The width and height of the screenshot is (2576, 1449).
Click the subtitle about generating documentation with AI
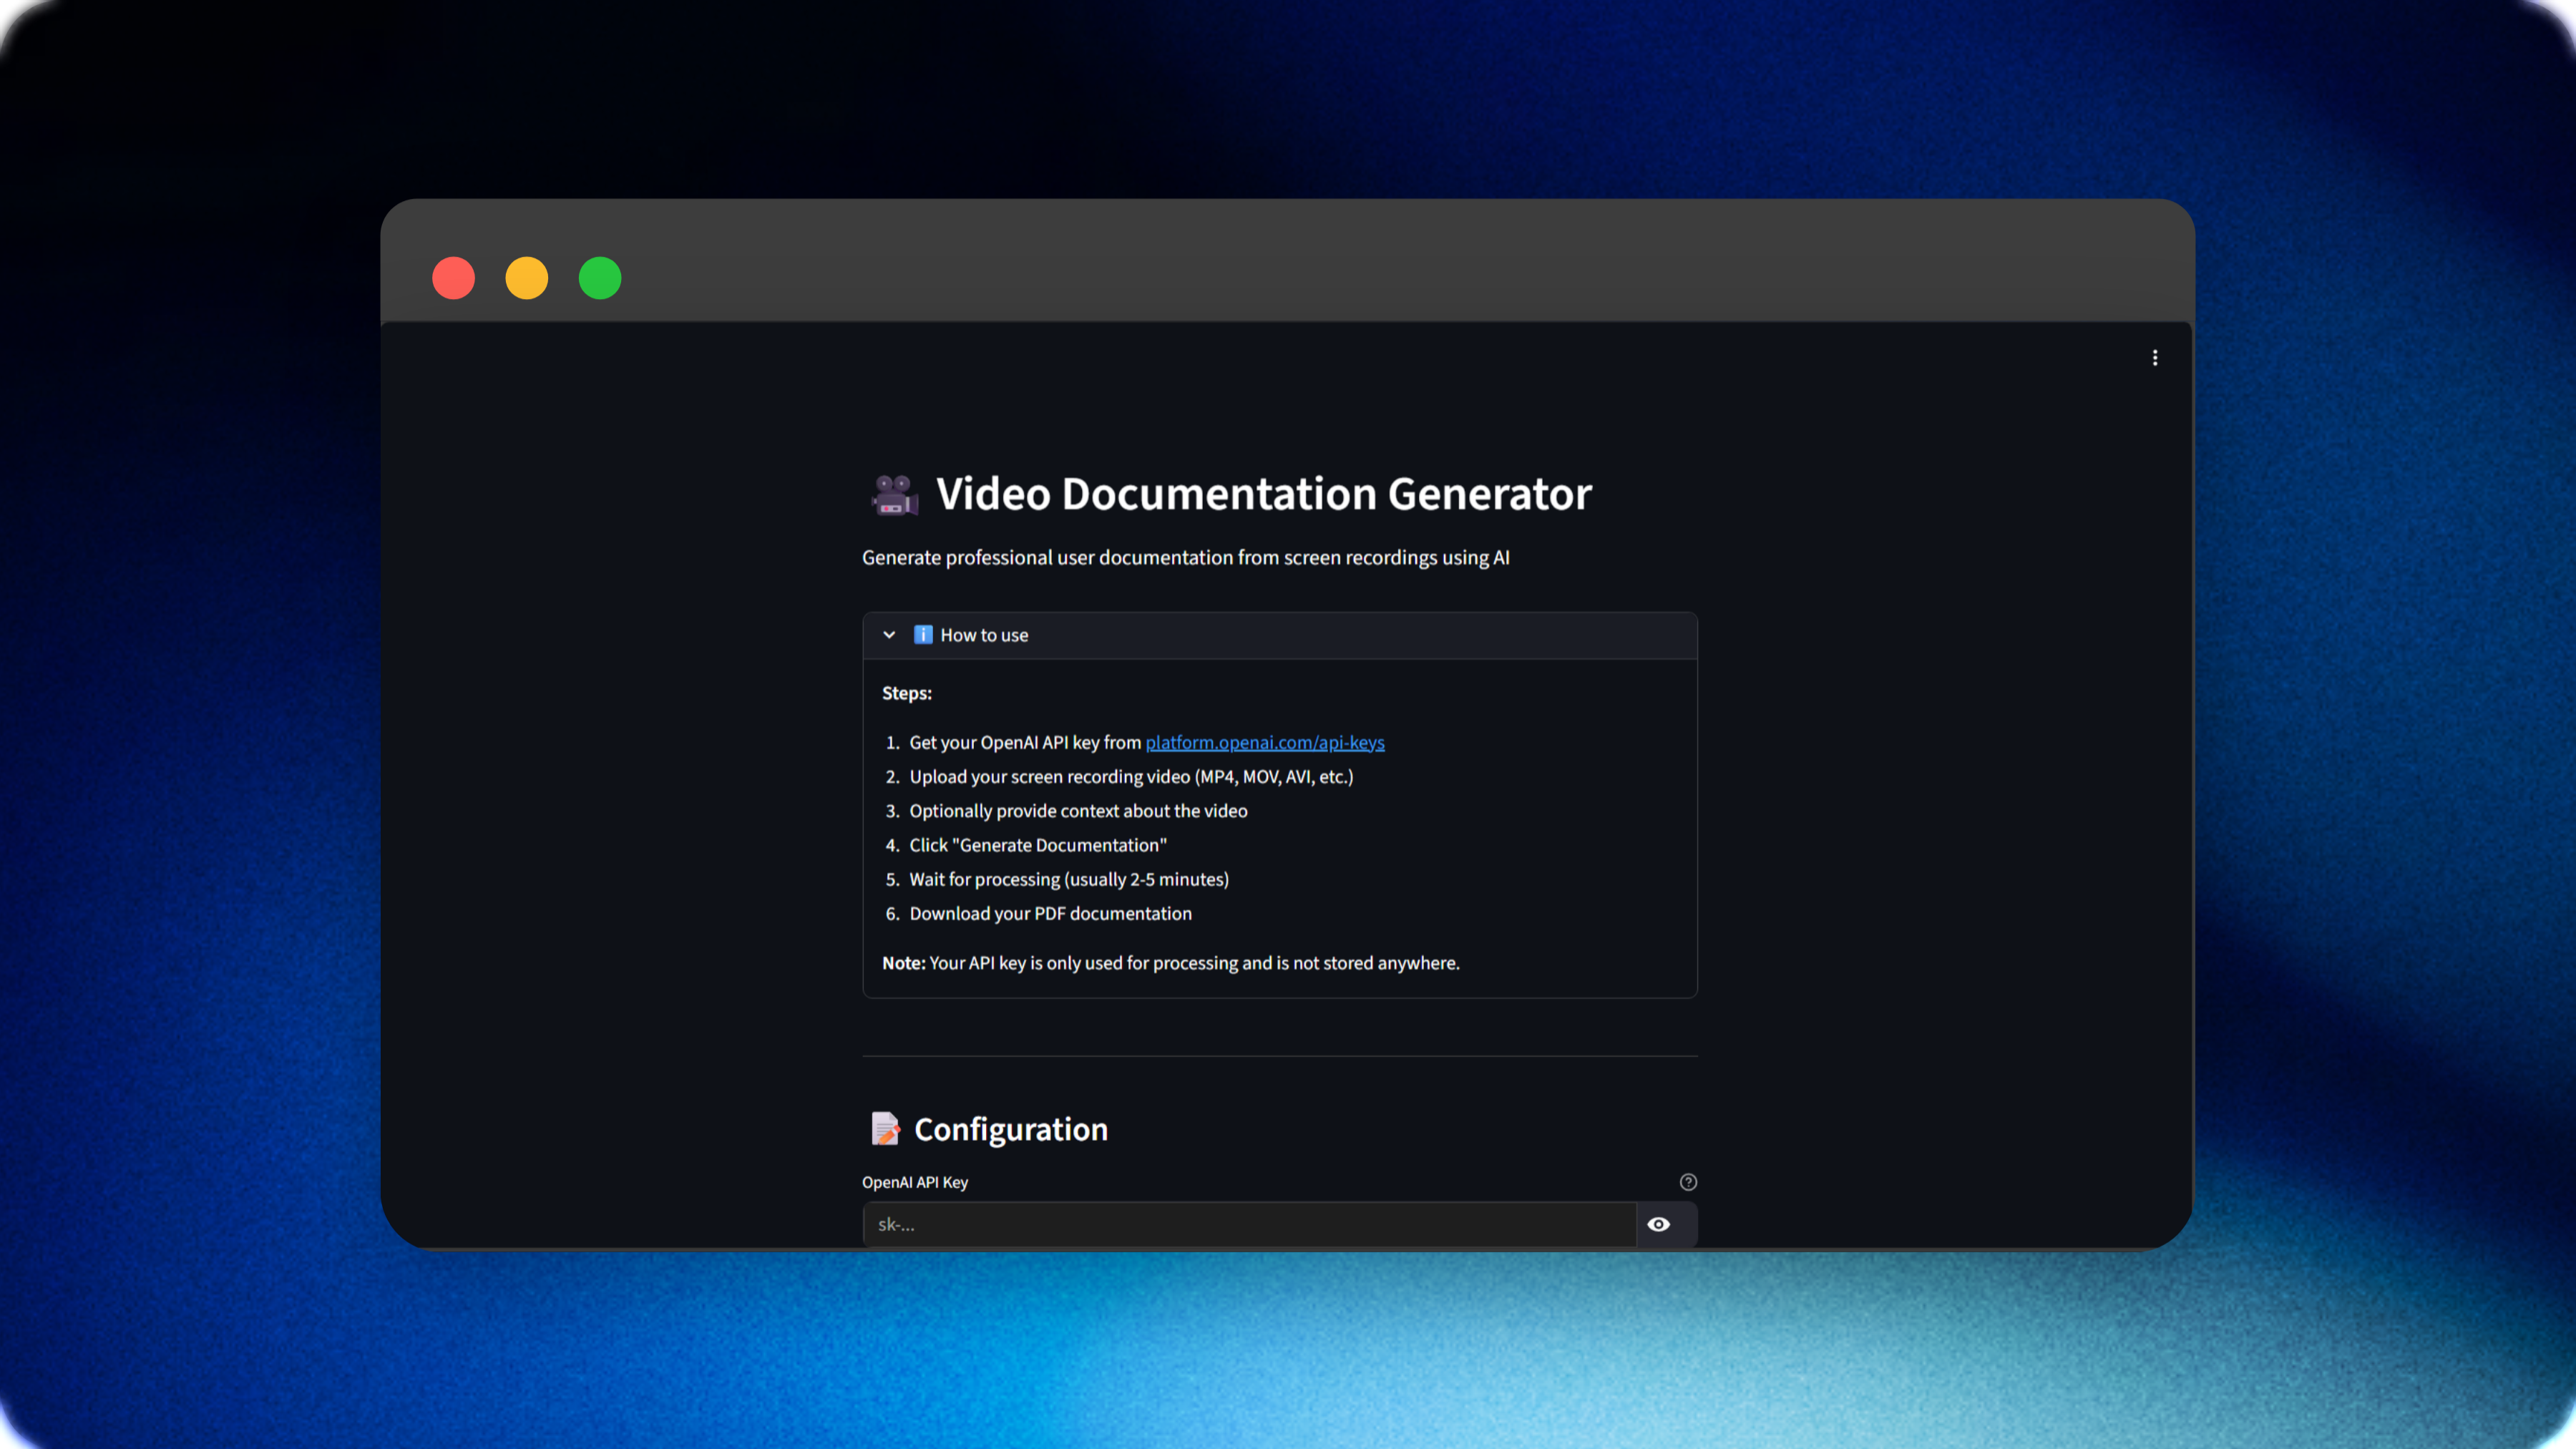click(x=1186, y=558)
